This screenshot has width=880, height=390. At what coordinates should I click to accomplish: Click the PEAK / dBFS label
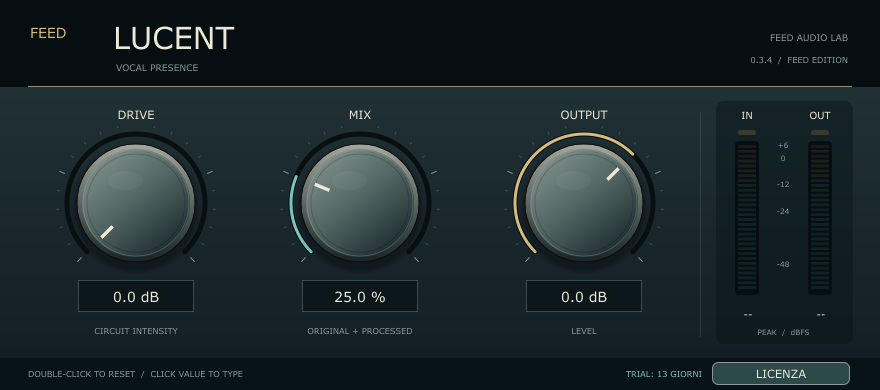(783, 332)
